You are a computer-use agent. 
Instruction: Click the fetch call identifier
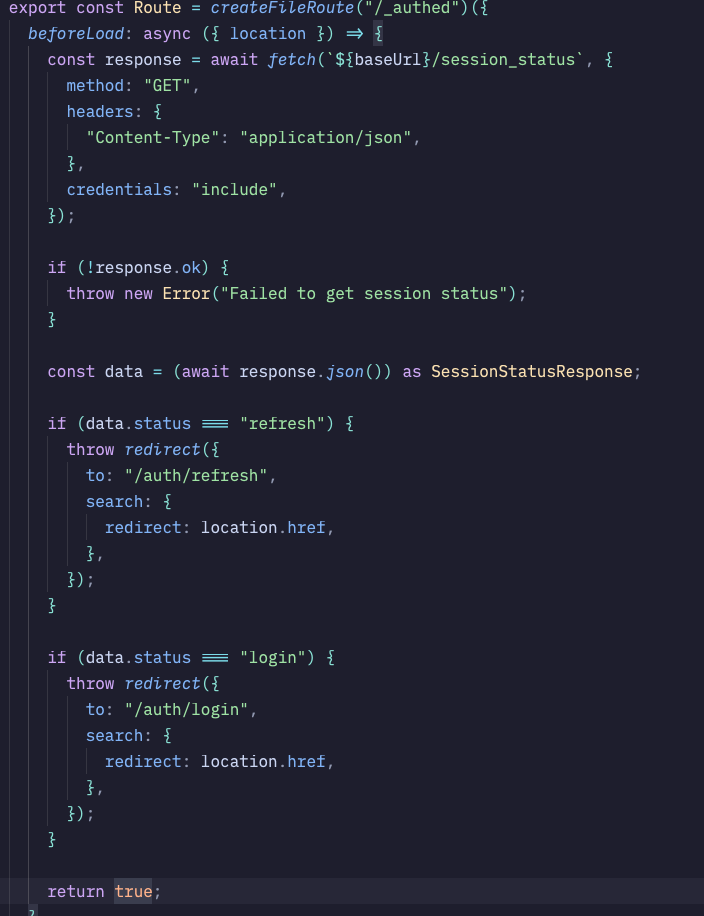coord(292,60)
